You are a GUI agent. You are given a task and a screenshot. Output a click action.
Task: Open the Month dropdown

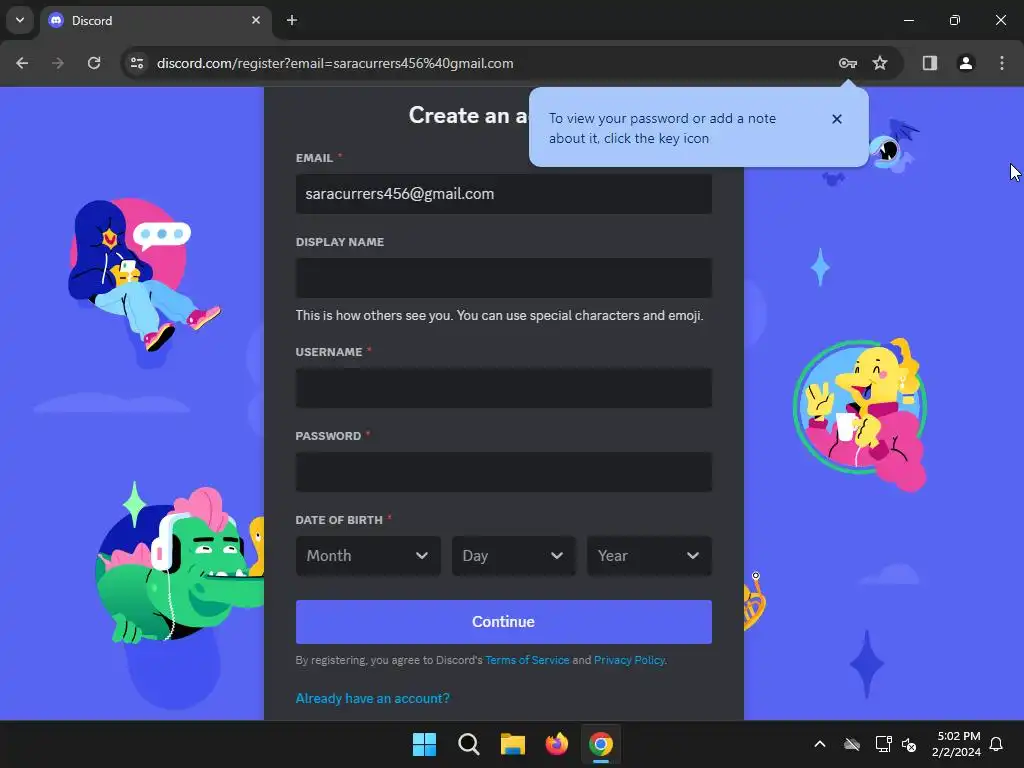pyautogui.click(x=368, y=556)
